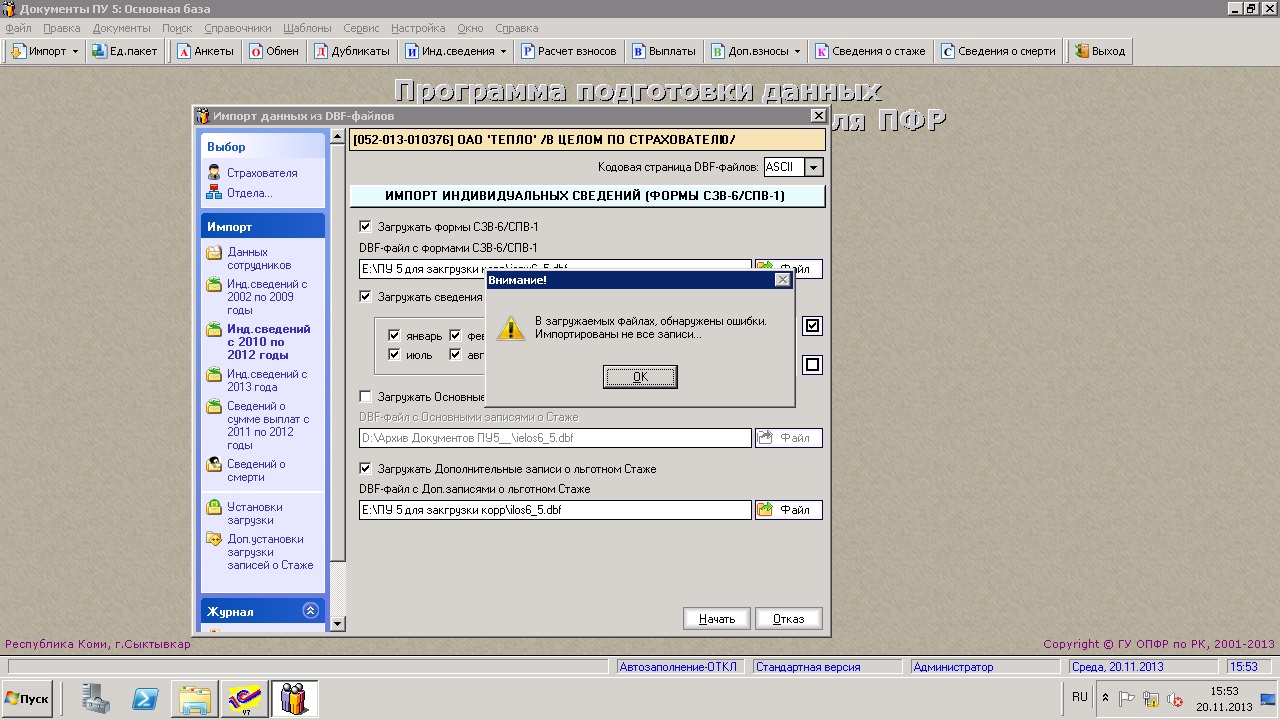
Task: Open the Анкеты toolbar icon
Action: click(205, 51)
